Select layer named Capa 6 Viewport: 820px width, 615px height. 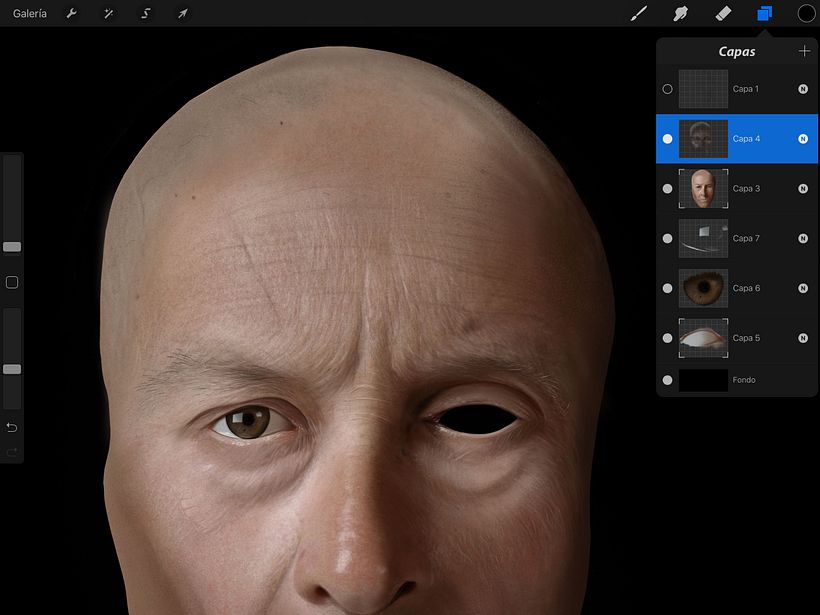point(746,288)
